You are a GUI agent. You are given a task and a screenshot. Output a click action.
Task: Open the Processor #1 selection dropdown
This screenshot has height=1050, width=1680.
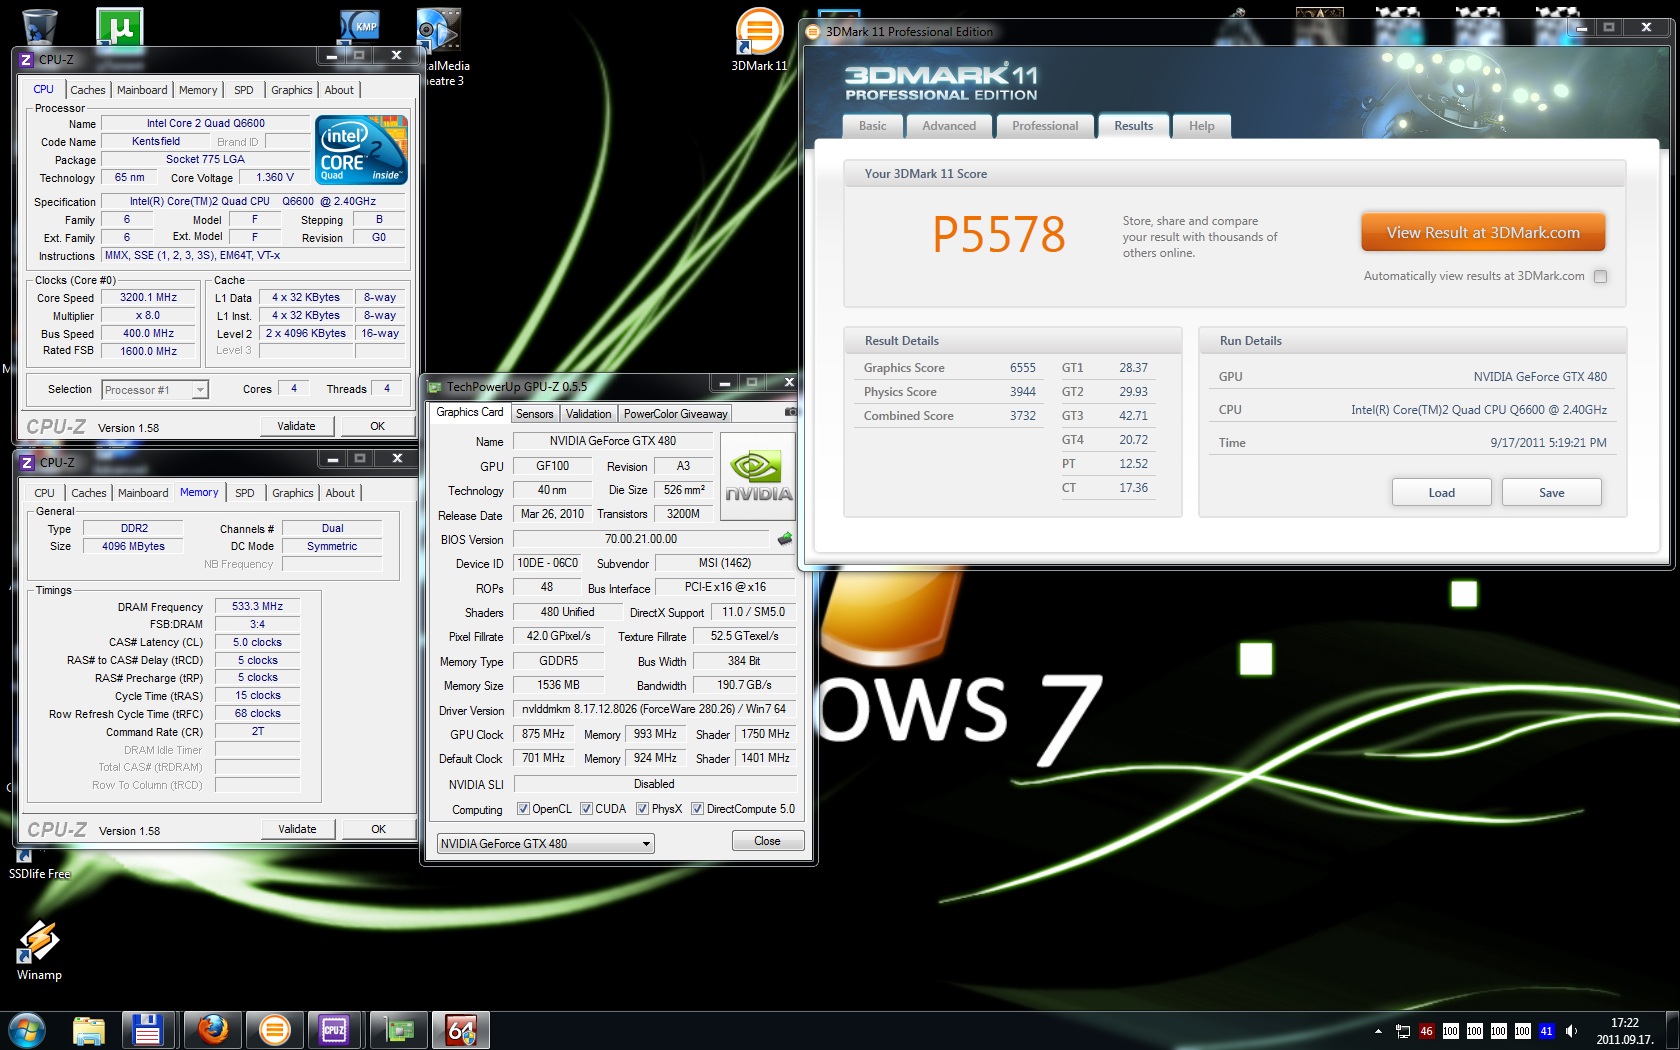154,390
